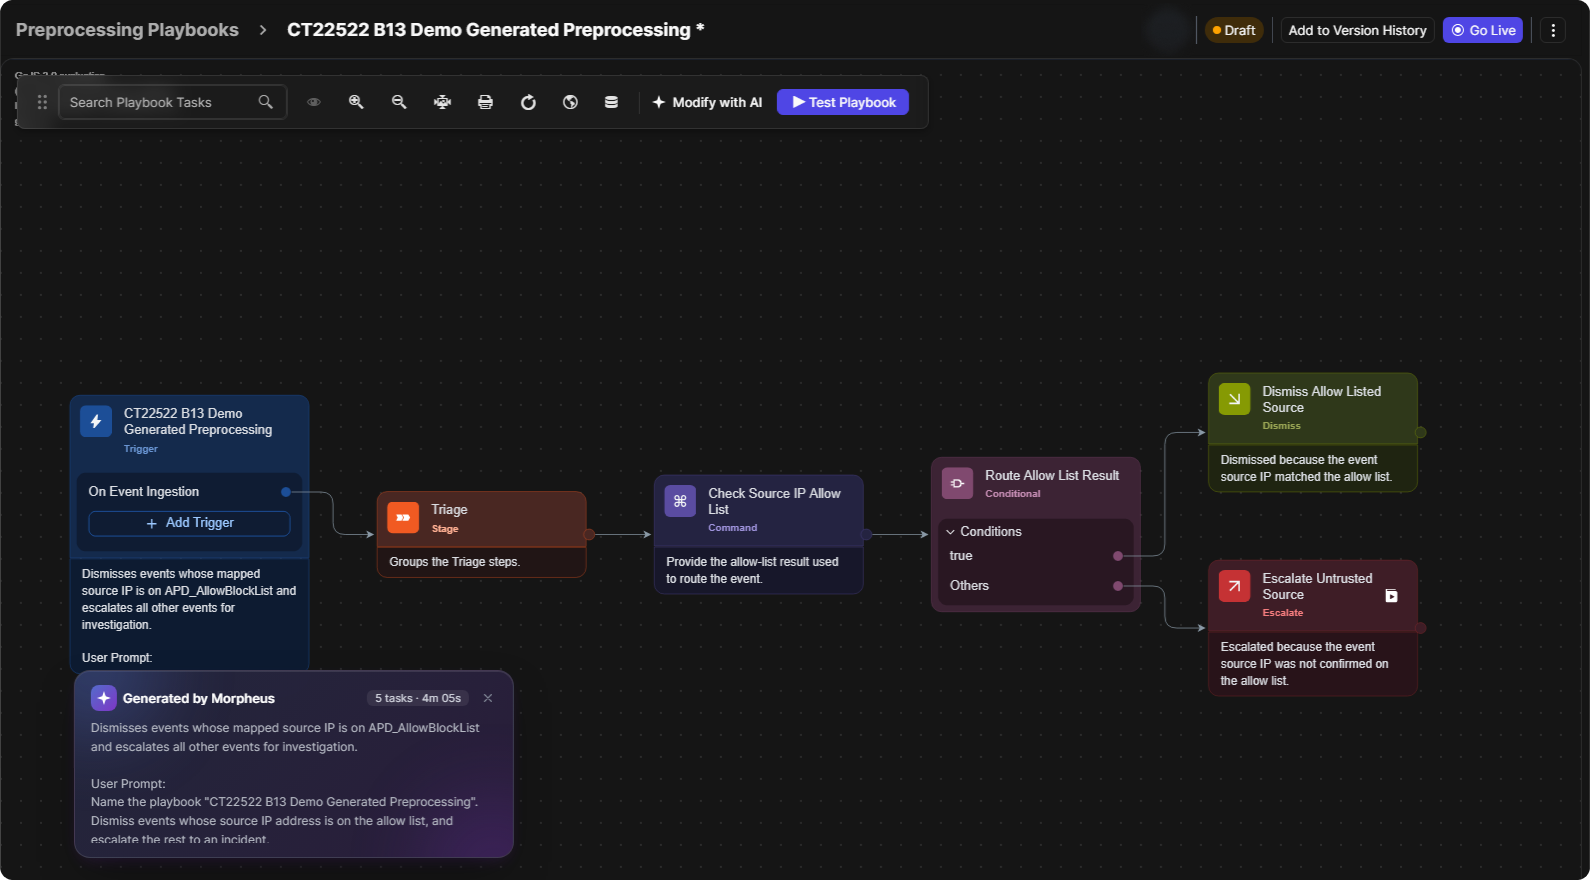Click the '5 tasks · 4m 05s' badge

tap(418, 698)
